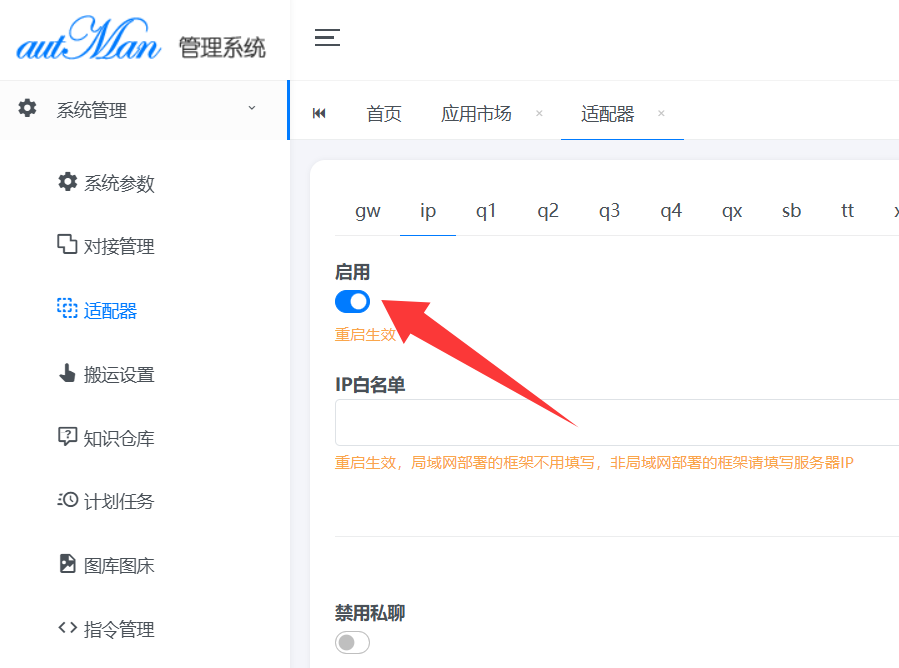
Task: Open 系统参数 menu item
Action: point(119,183)
